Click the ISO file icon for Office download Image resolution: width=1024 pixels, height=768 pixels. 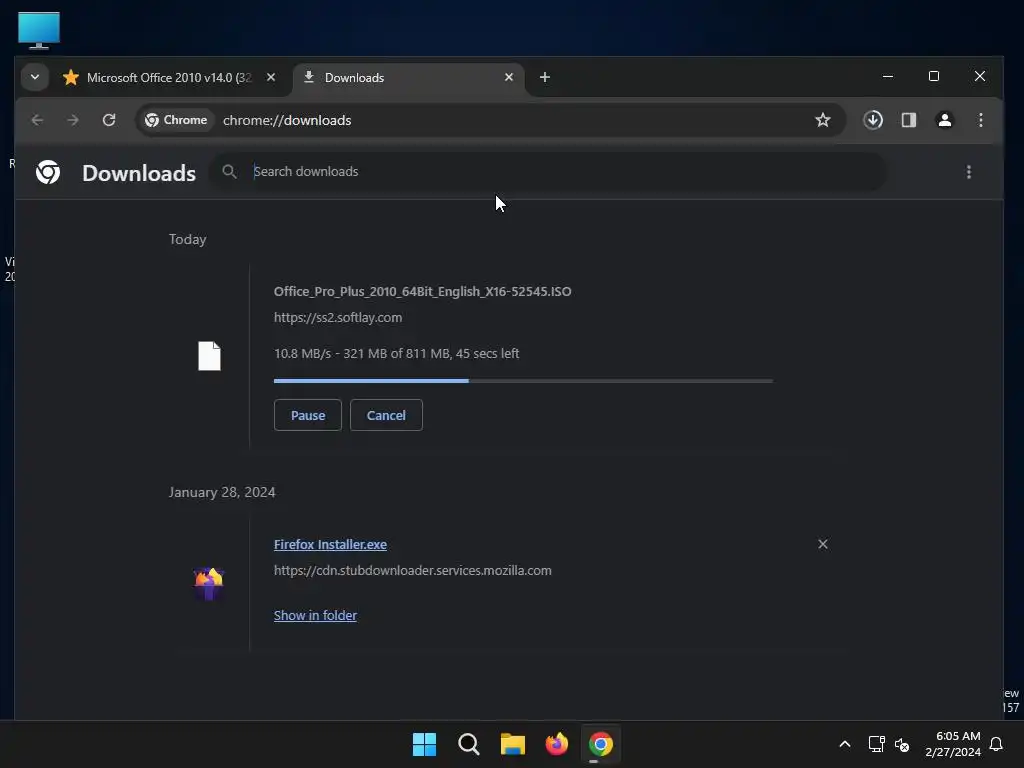point(210,356)
